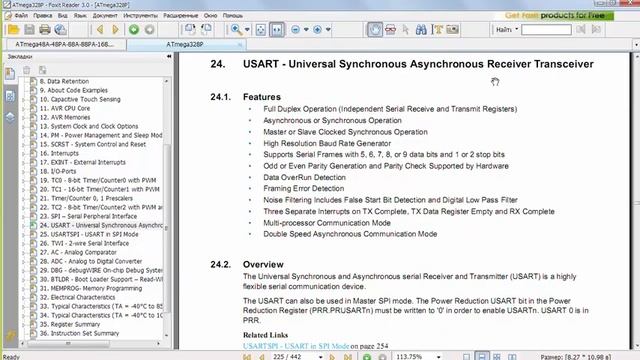
Task: Close the ATmega328P document tab
Action: tap(240, 44)
